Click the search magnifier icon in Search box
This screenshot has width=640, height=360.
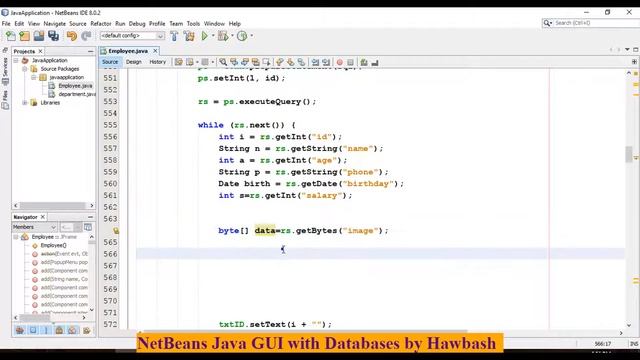[x=547, y=23]
